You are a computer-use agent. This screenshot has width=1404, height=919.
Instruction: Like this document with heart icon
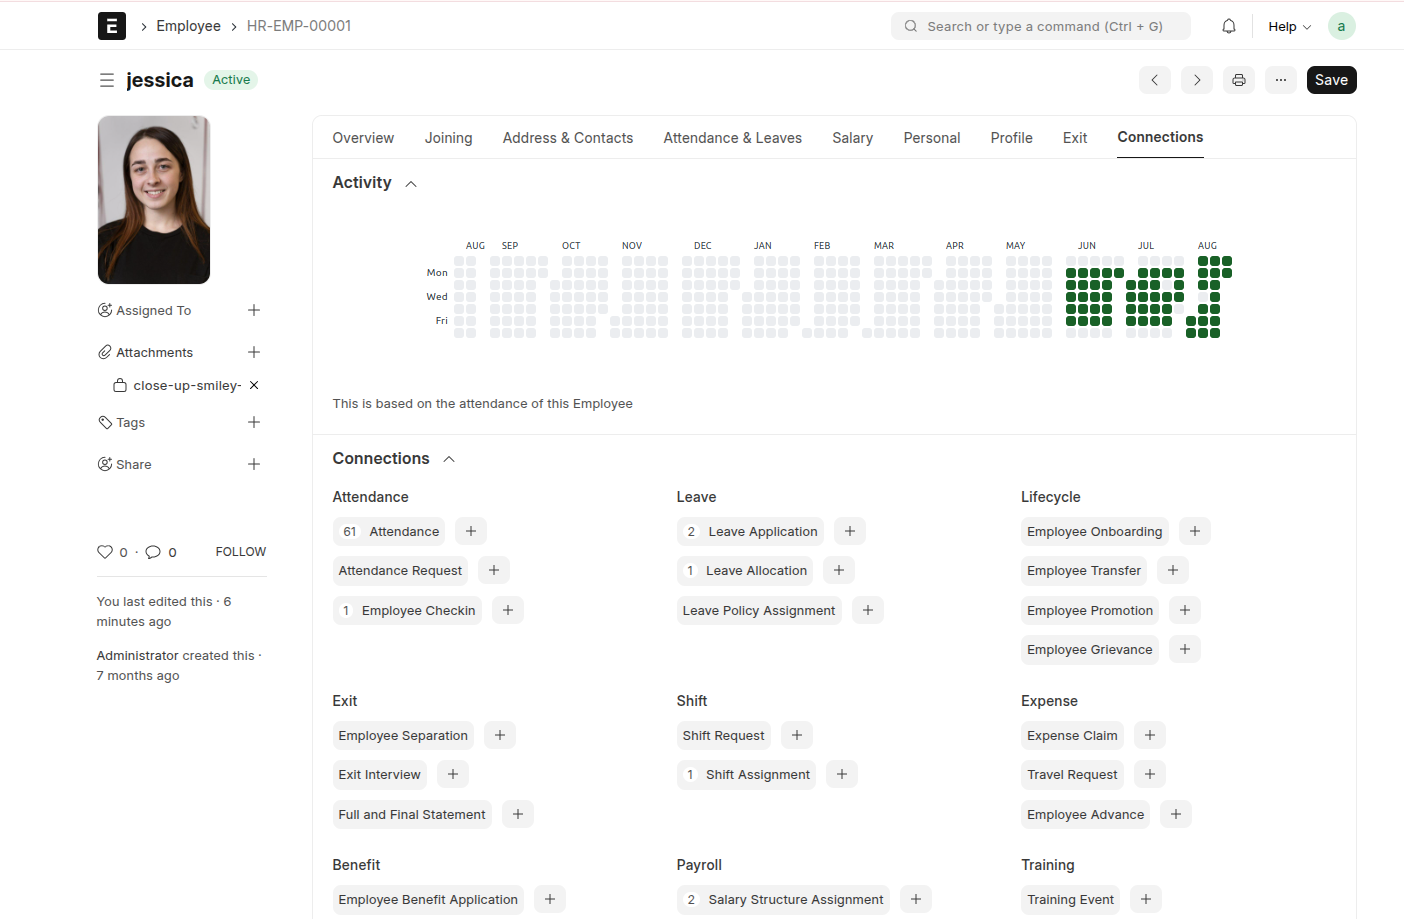105,552
